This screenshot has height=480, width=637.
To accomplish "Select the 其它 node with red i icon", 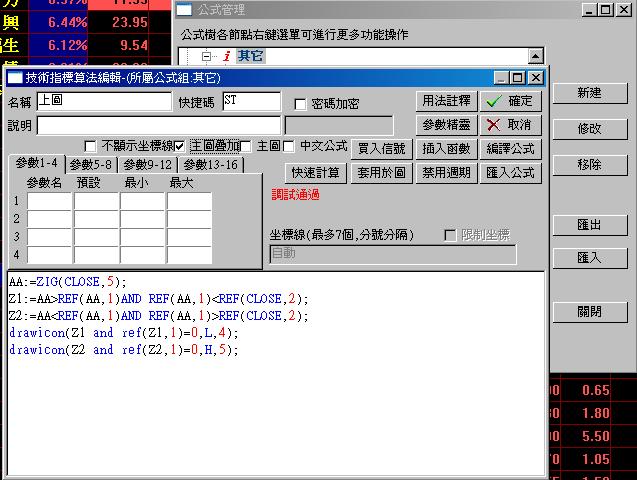I will [x=251, y=56].
